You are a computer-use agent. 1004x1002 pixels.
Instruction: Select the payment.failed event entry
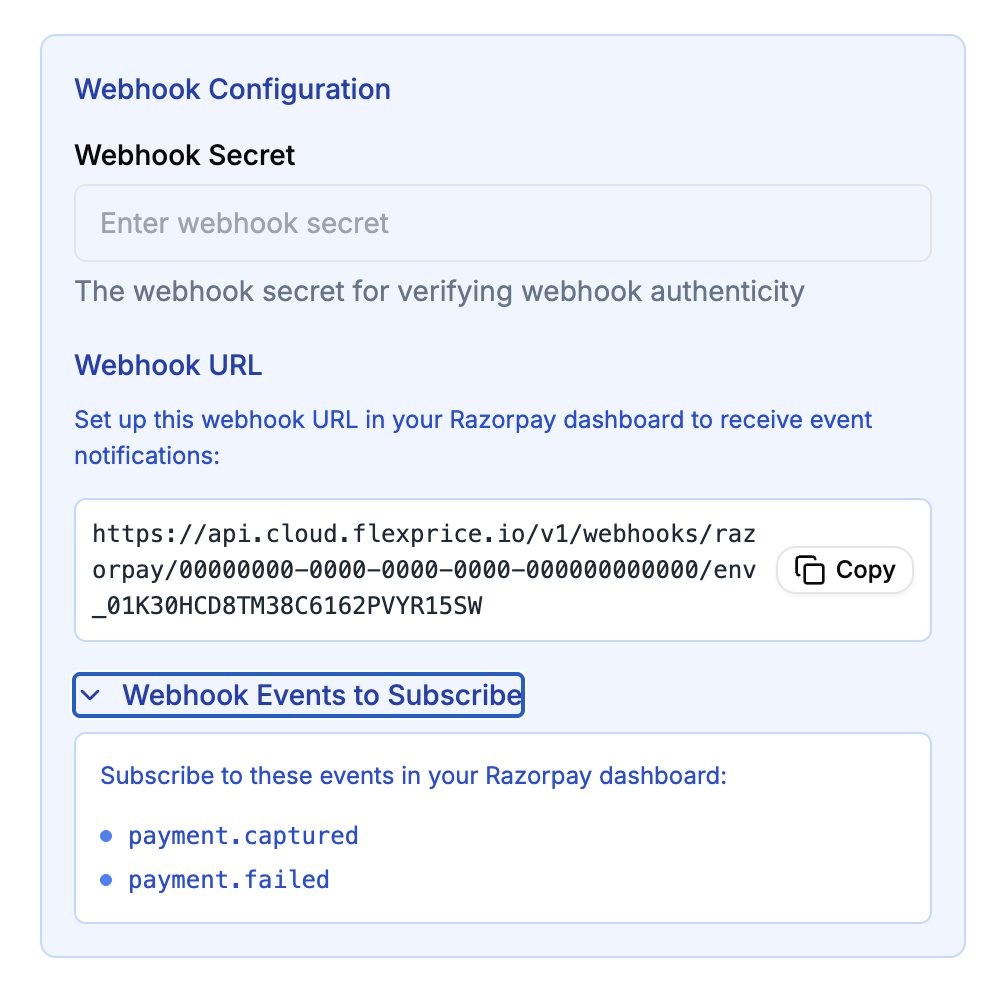(228, 880)
